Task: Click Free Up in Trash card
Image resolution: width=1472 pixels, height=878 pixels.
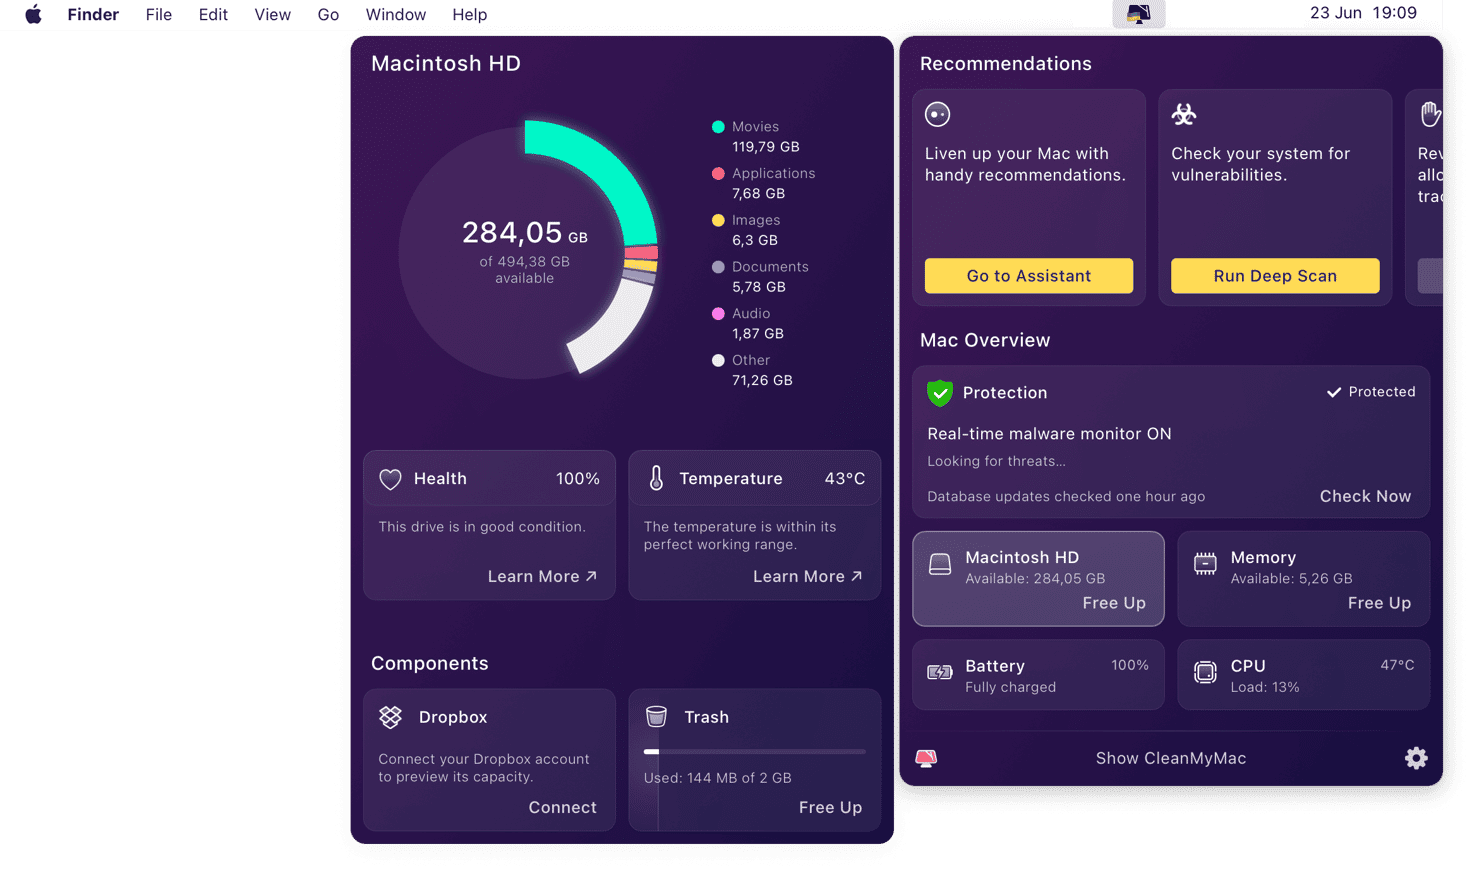Action: (x=830, y=807)
